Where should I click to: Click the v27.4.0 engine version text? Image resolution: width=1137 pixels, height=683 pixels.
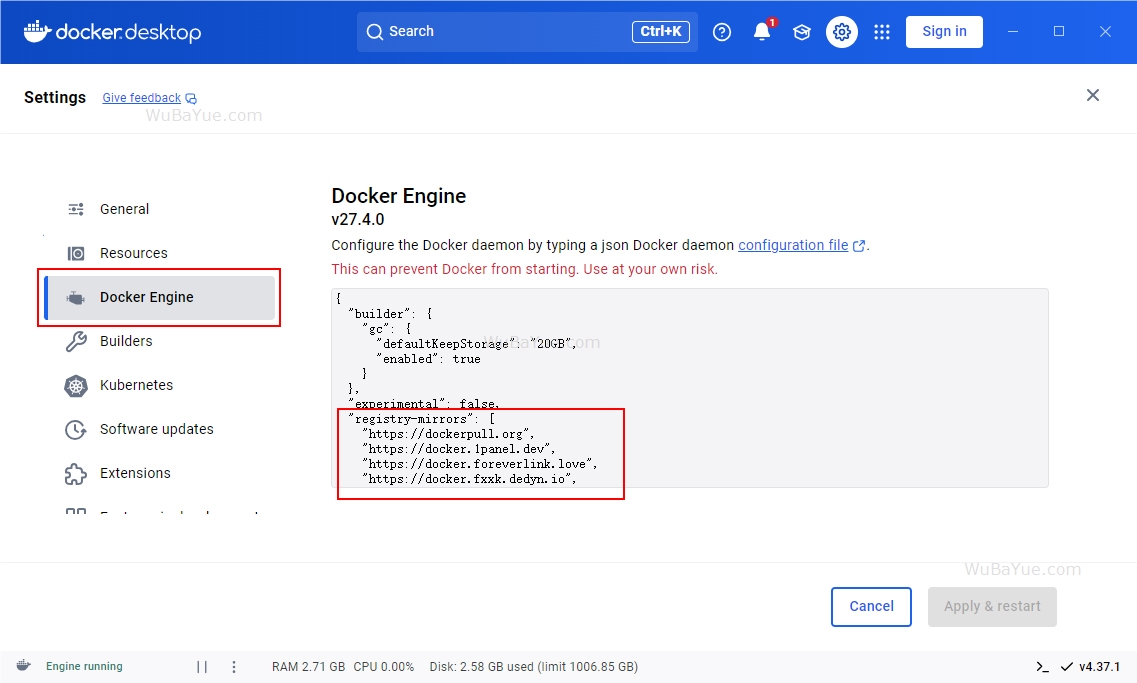(x=357, y=220)
